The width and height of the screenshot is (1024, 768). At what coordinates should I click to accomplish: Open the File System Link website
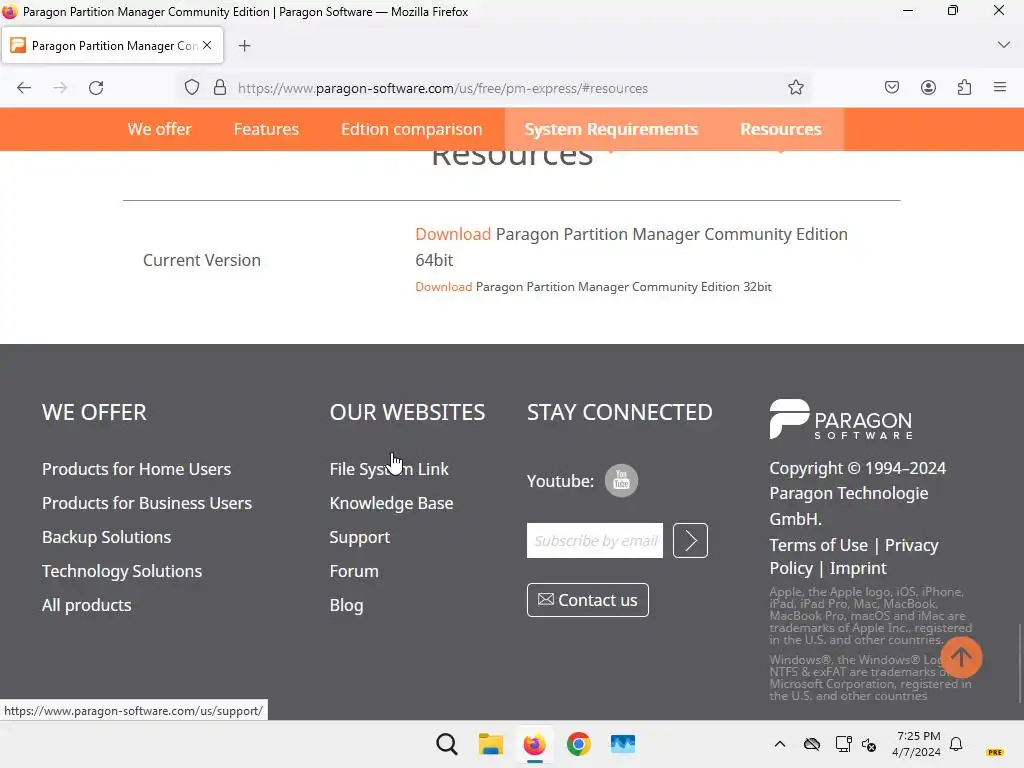tap(389, 469)
